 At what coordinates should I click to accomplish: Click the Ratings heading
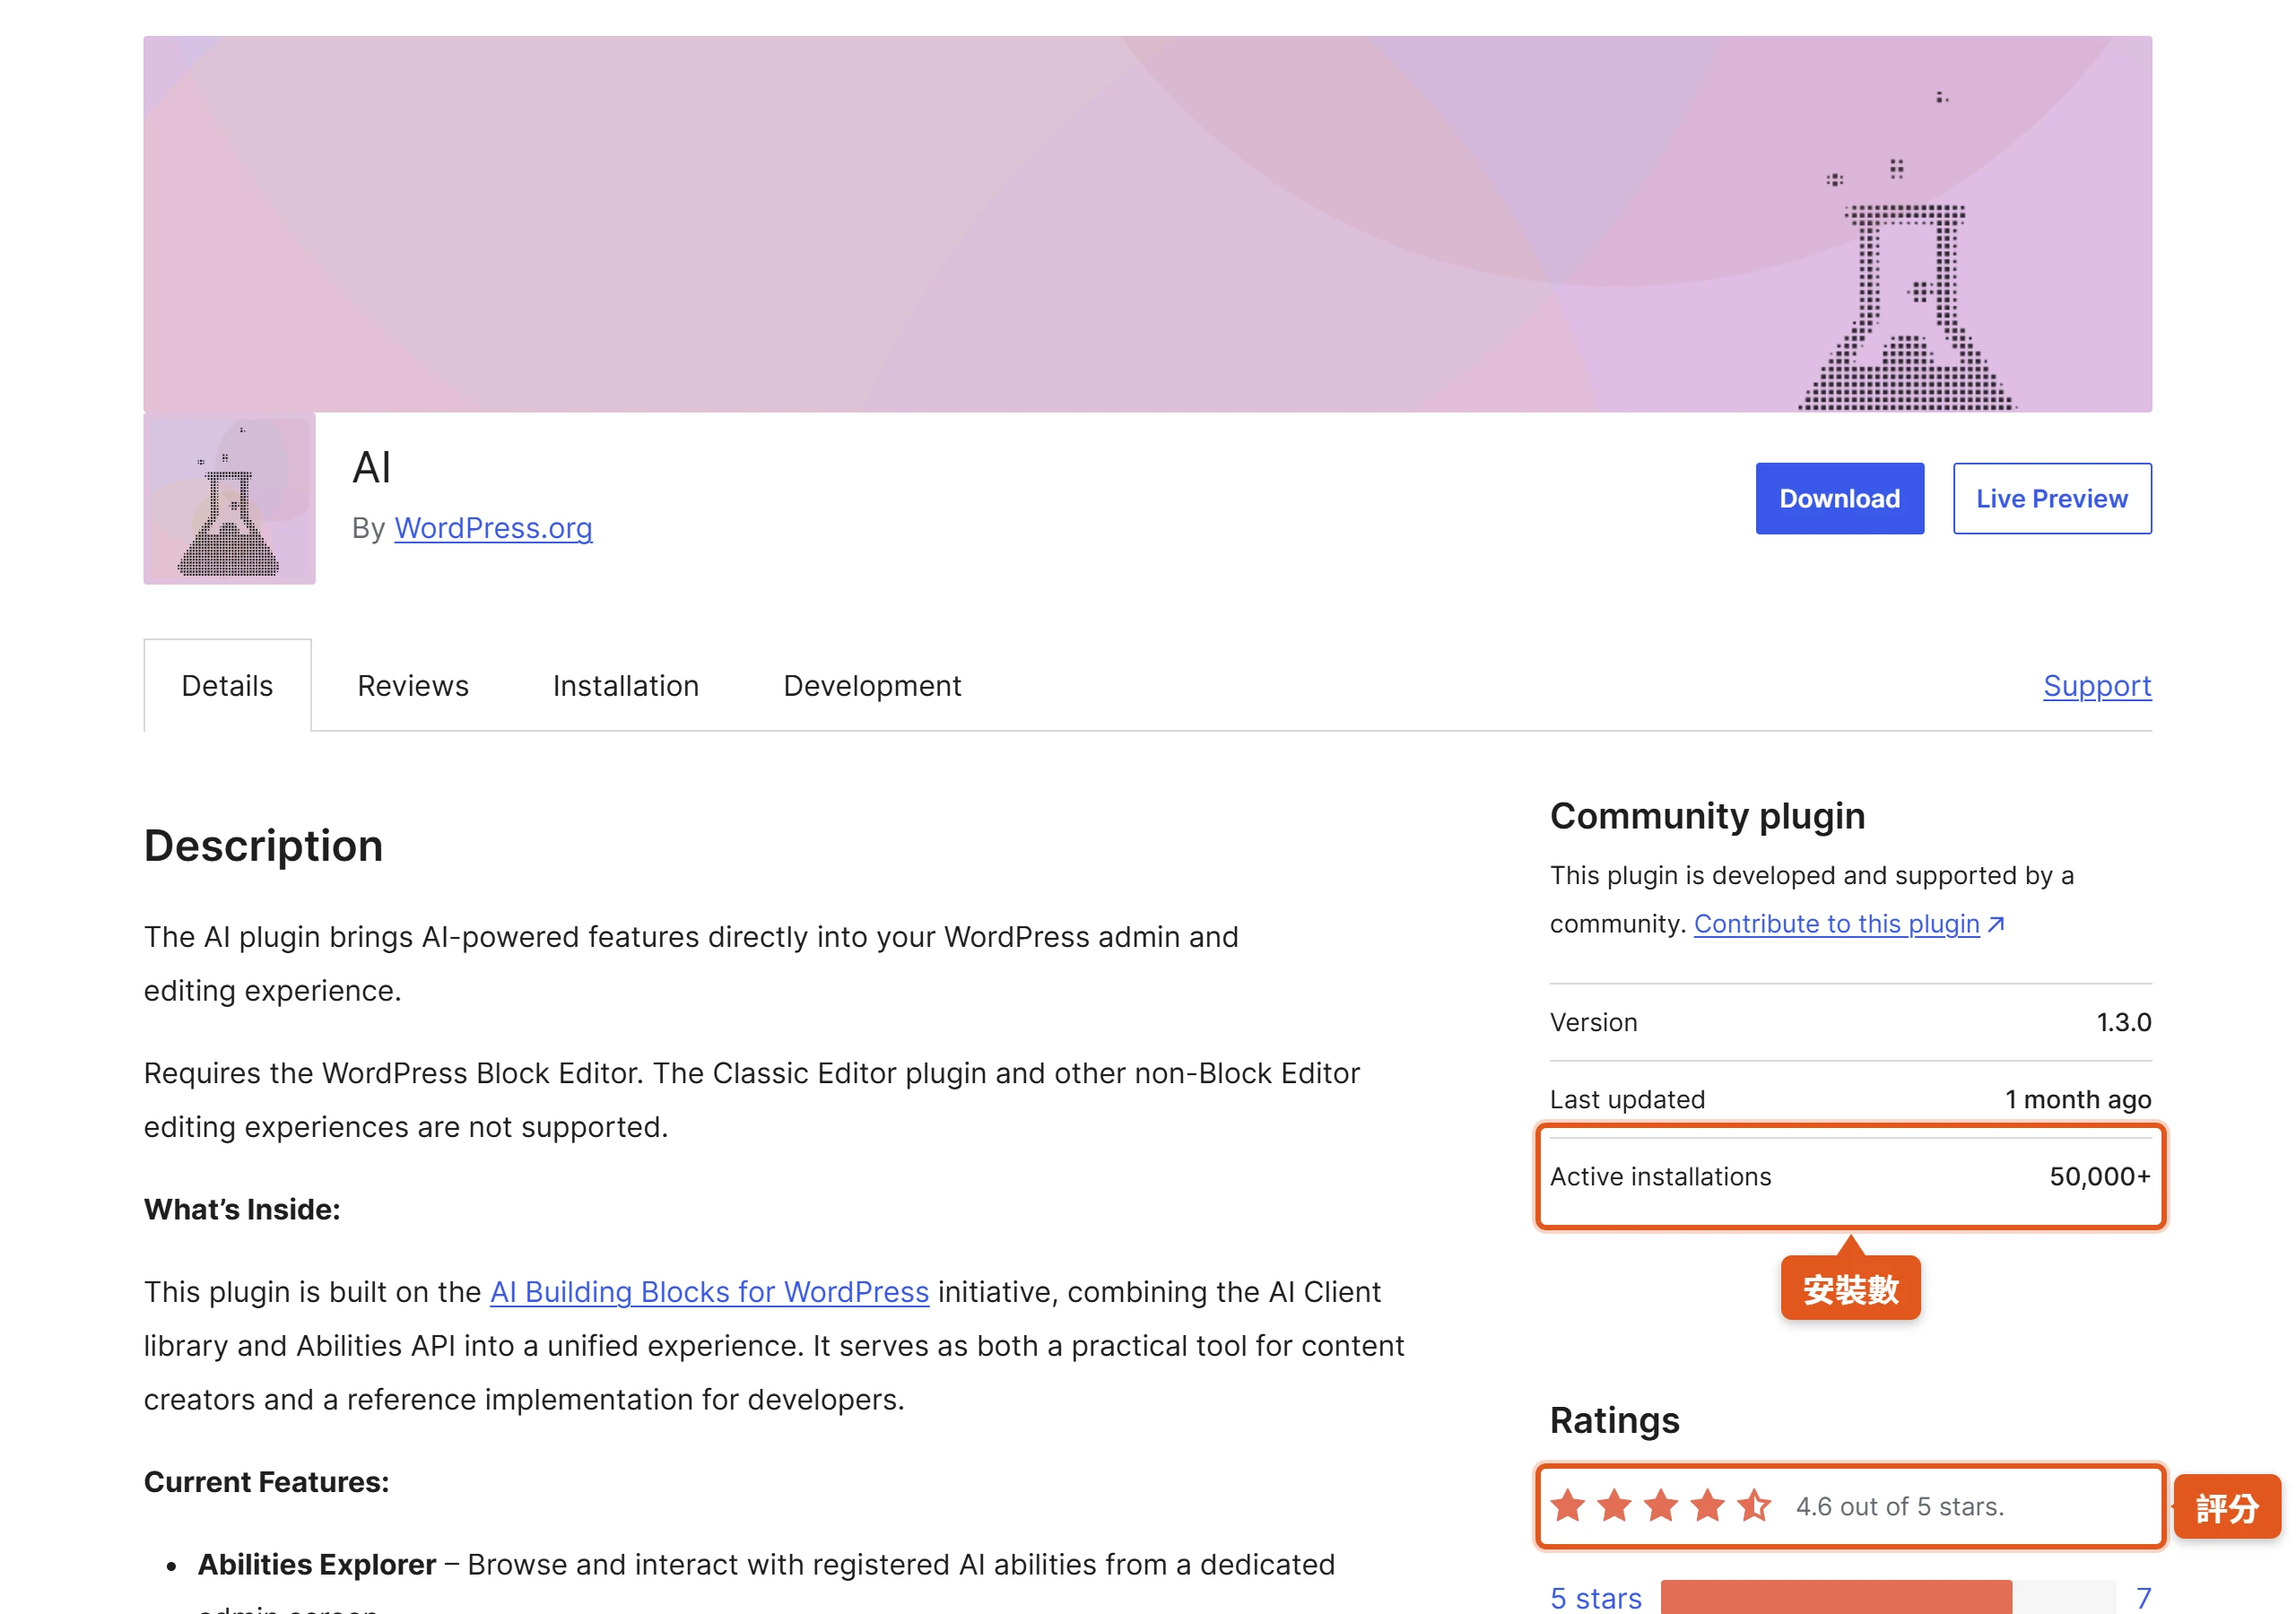[1614, 1420]
